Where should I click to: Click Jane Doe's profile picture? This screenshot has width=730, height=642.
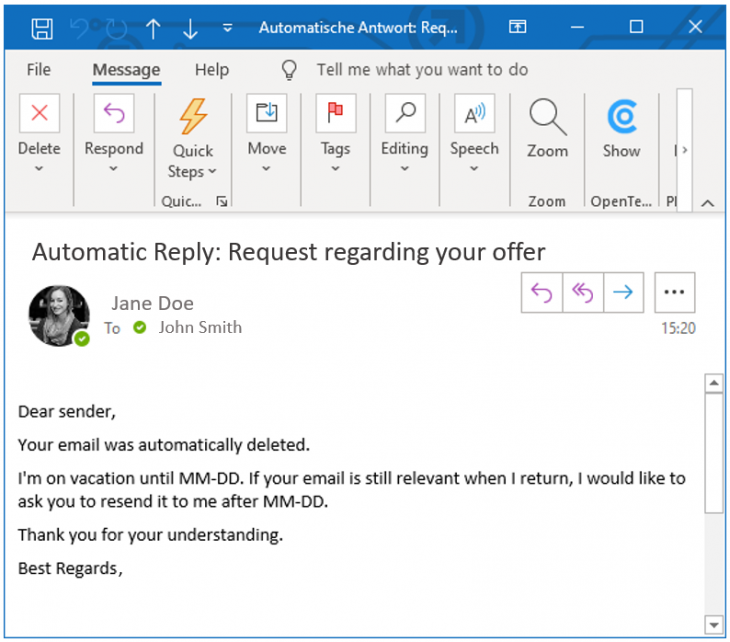click(59, 315)
